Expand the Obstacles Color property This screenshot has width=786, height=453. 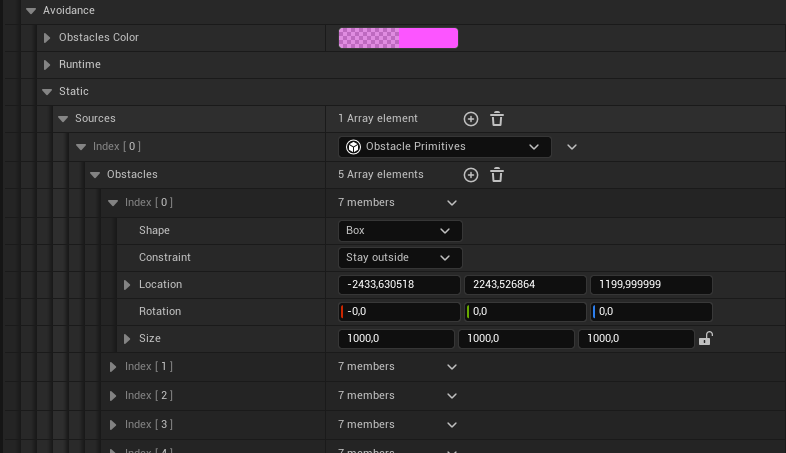point(47,38)
